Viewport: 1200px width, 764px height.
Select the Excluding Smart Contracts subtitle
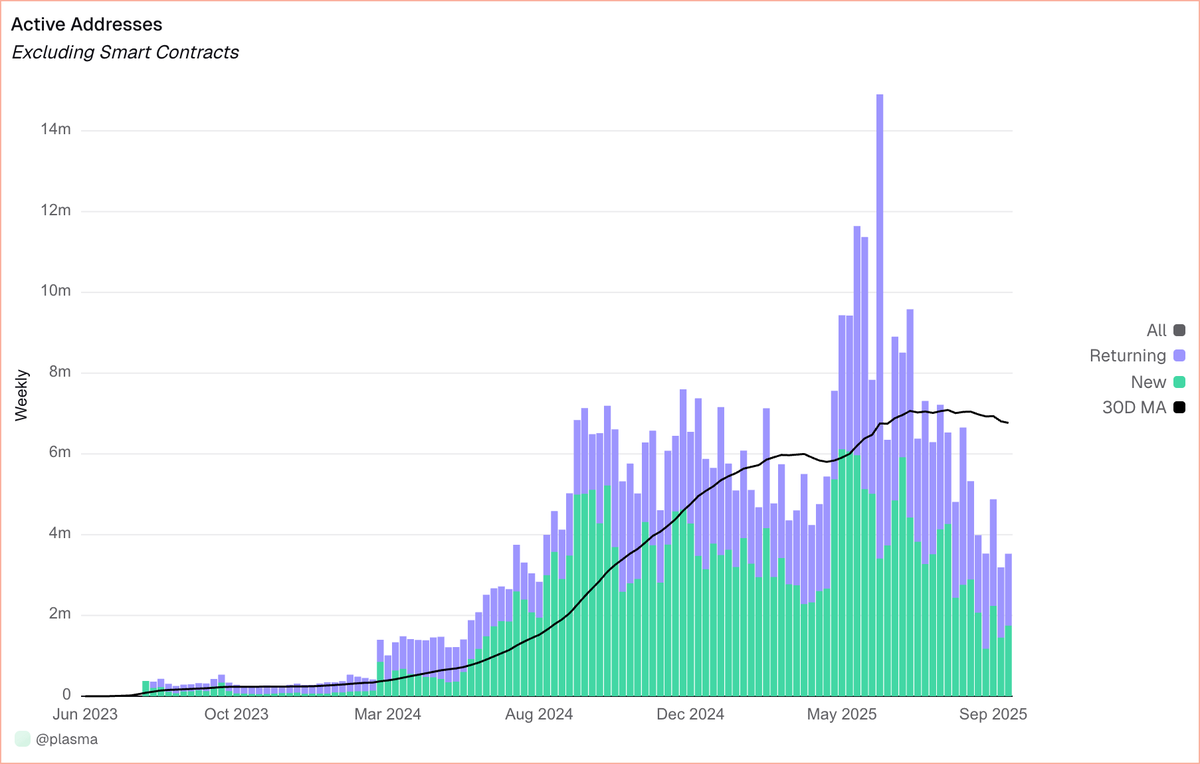pos(125,52)
